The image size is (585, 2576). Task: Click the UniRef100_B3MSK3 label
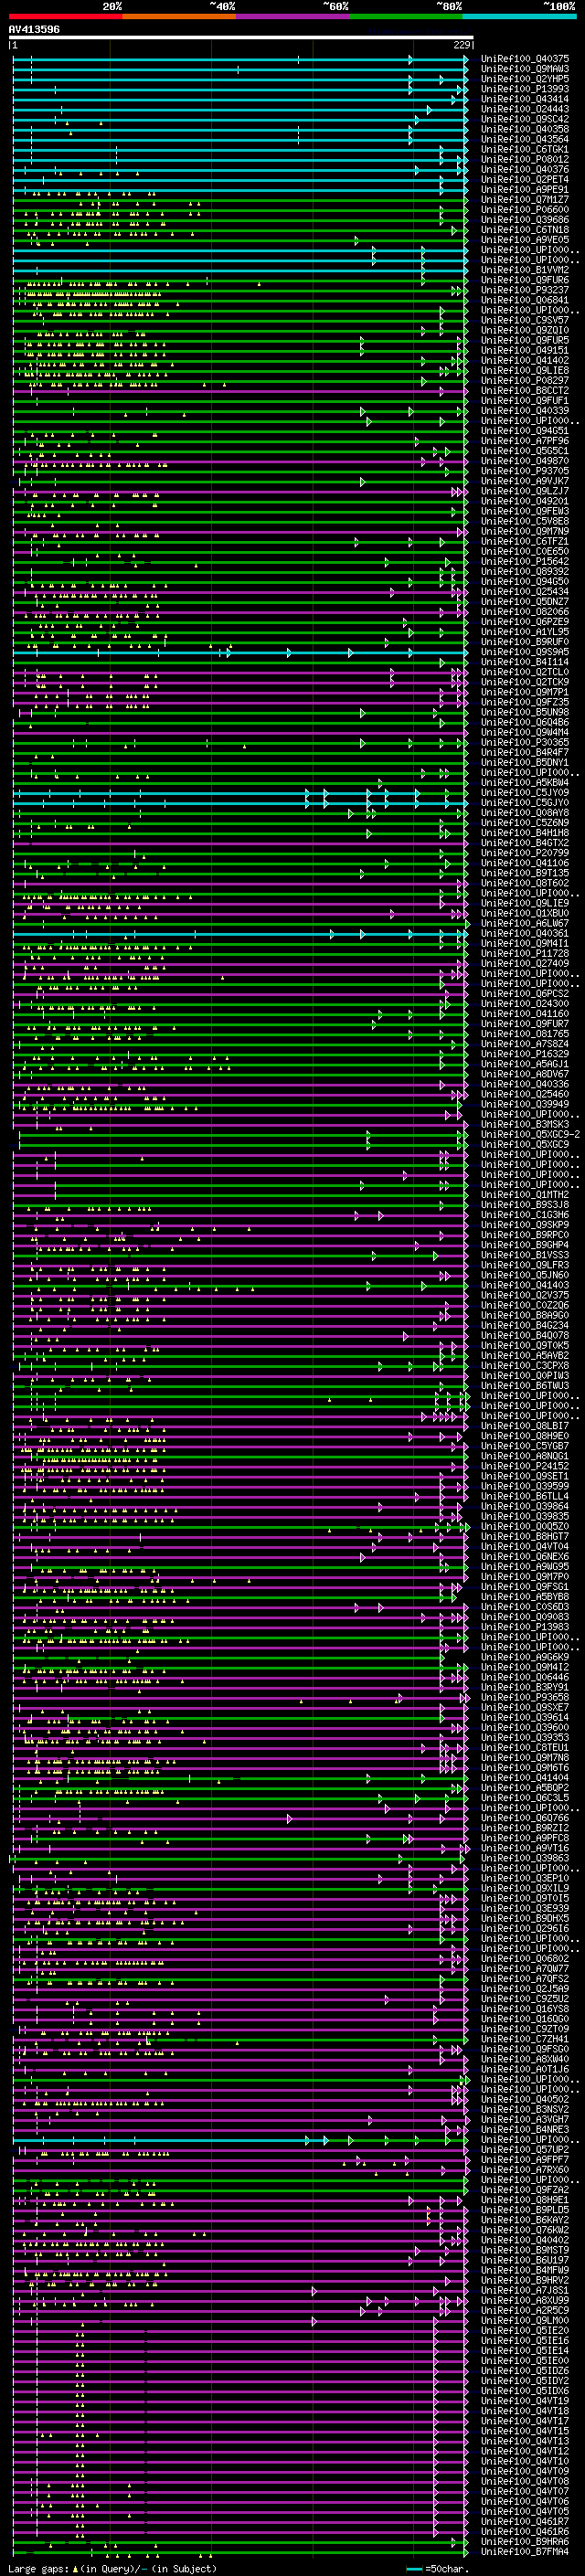coord(525,1125)
